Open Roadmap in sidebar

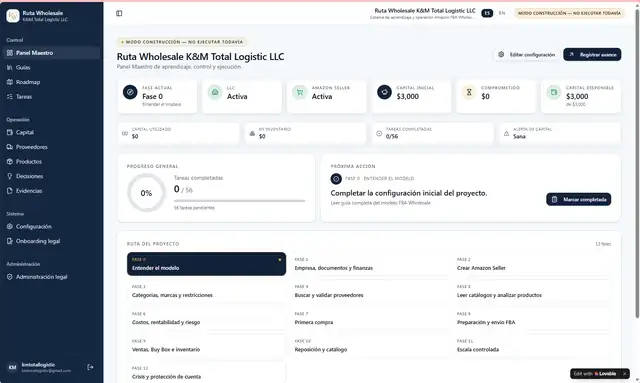tap(52, 82)
